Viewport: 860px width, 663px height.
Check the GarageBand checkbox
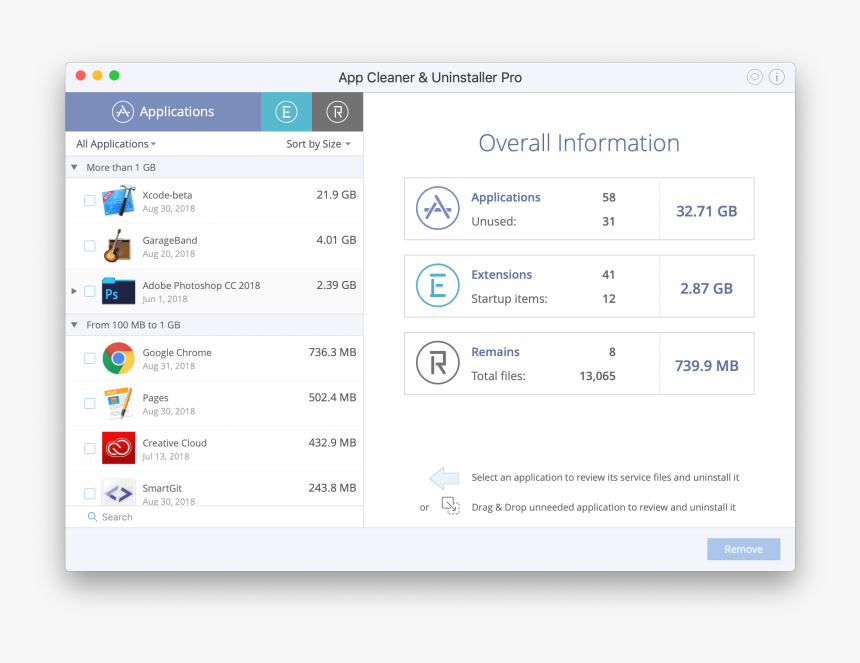(x=89, y=246)
